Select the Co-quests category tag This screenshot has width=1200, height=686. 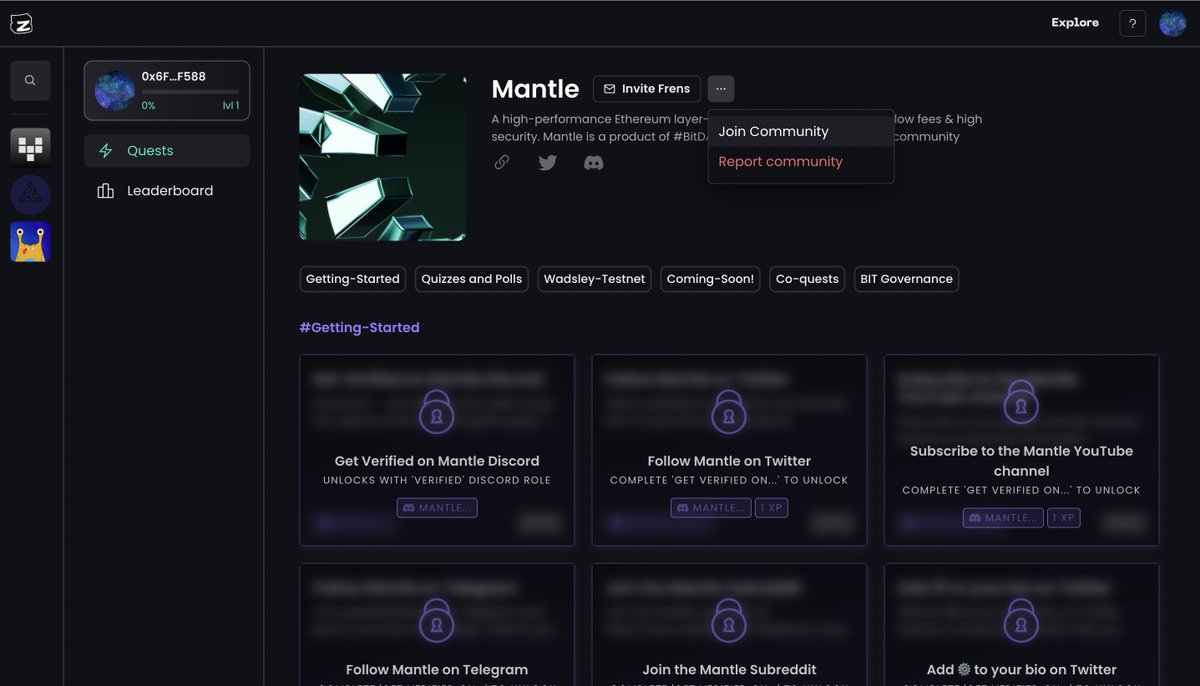pos(807,279)
